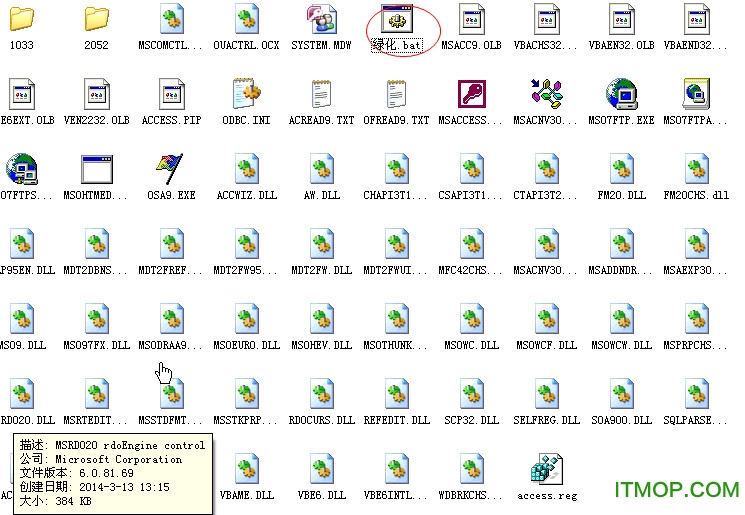Select the ACCESS.PIP file
The height and width of the screenshot is (515, 745).
[x=171, y=95]
